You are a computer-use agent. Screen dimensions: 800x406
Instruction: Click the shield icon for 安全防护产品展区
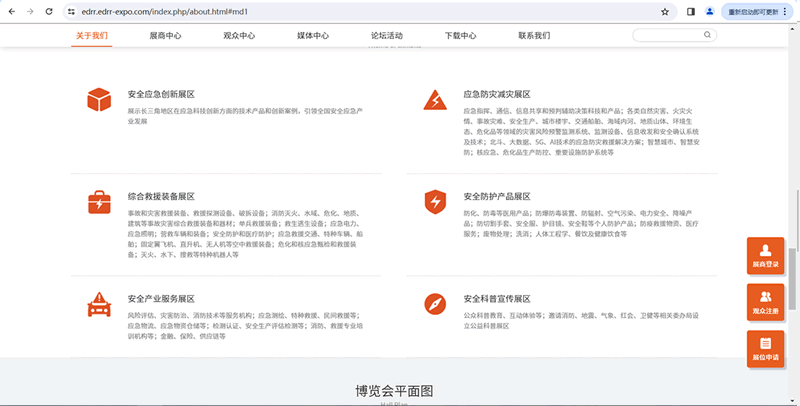click(x=434, y=202)
